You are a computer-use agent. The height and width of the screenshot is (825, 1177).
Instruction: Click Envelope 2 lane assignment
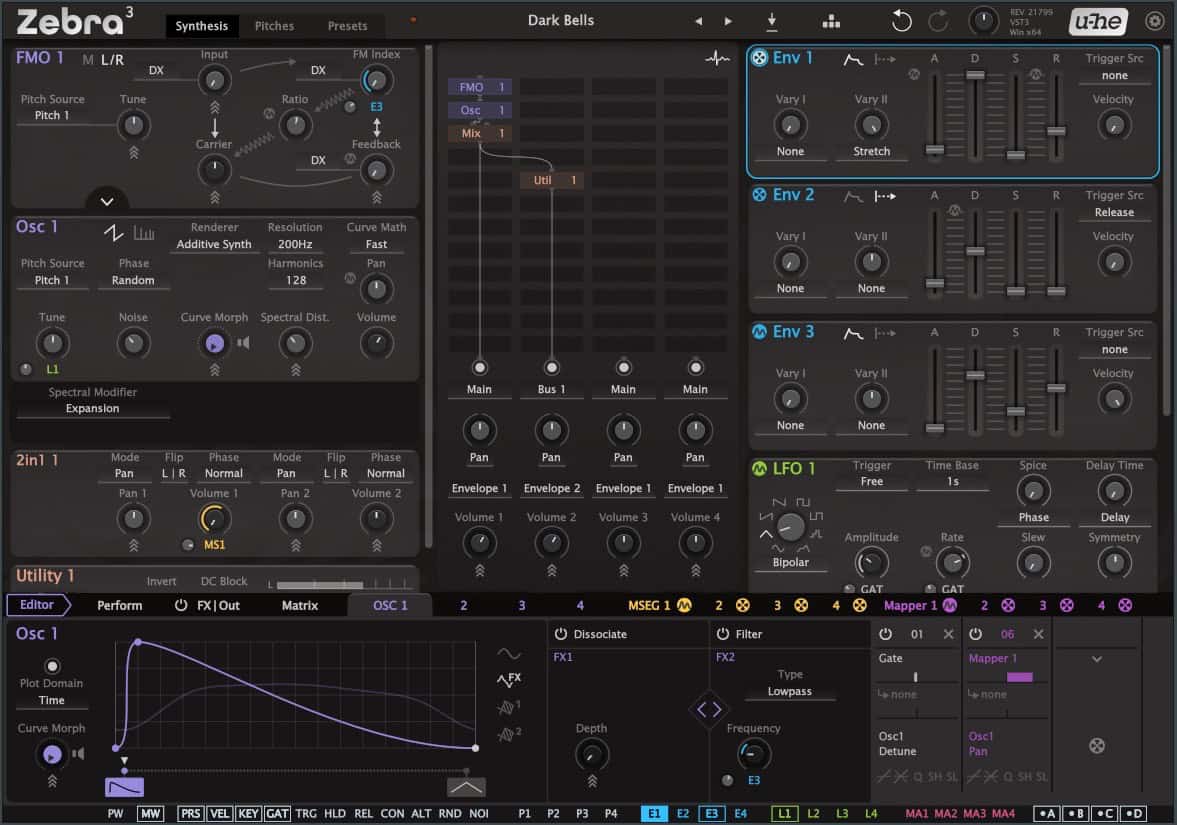552,488
